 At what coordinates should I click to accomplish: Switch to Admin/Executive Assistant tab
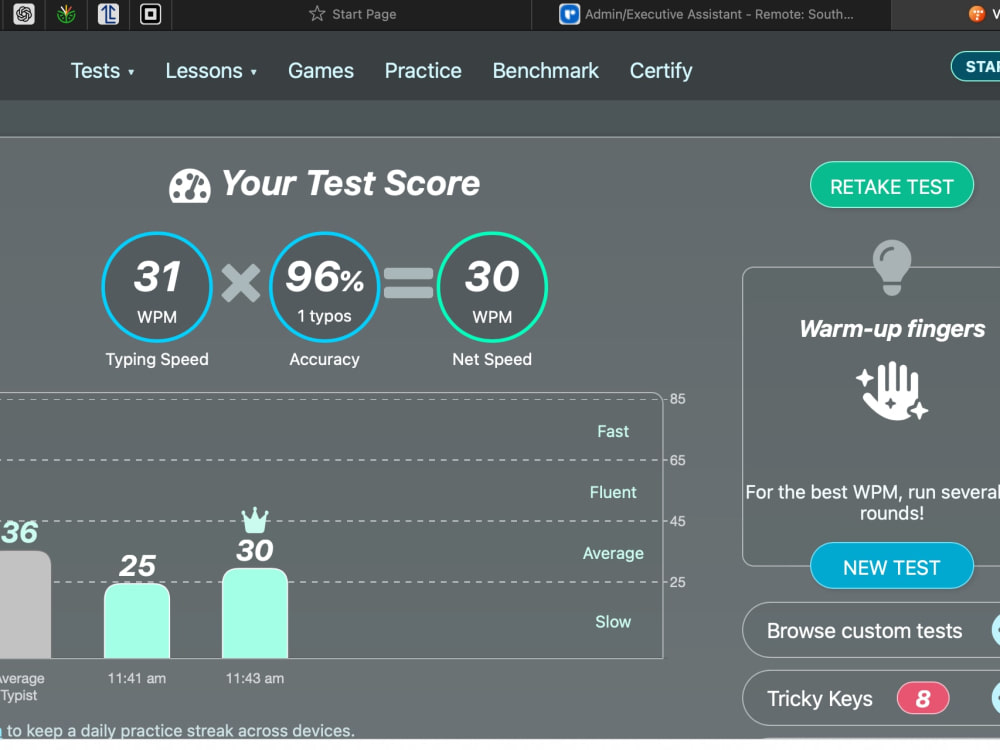[710, 14]
